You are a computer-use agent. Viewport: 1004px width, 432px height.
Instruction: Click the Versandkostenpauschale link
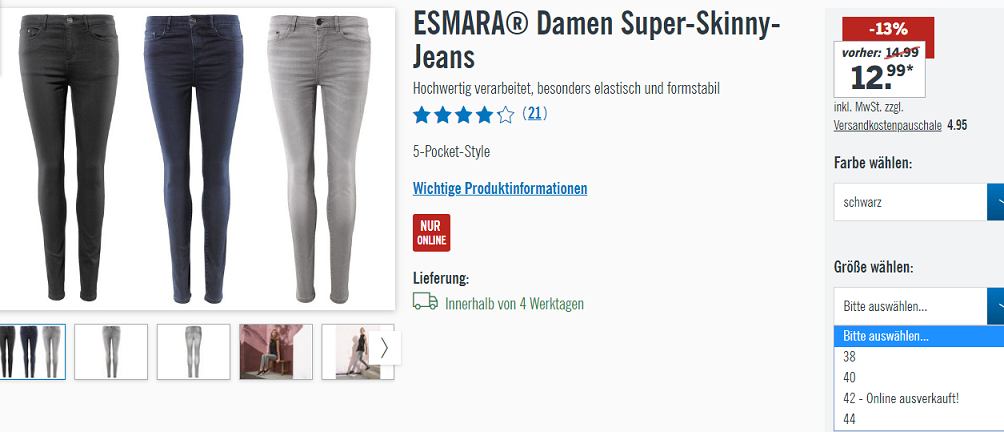point(887,125)
